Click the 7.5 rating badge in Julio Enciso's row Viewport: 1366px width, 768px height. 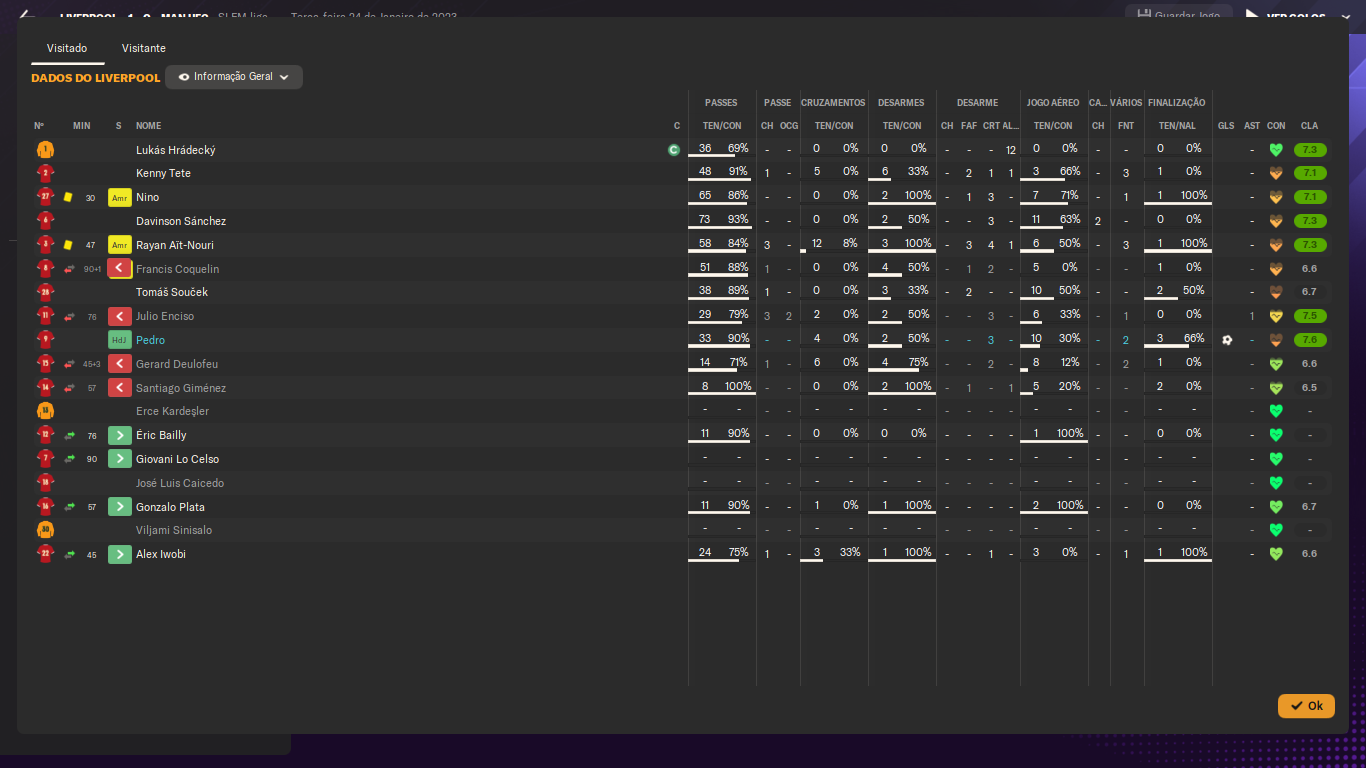(x=1309, y=316)
